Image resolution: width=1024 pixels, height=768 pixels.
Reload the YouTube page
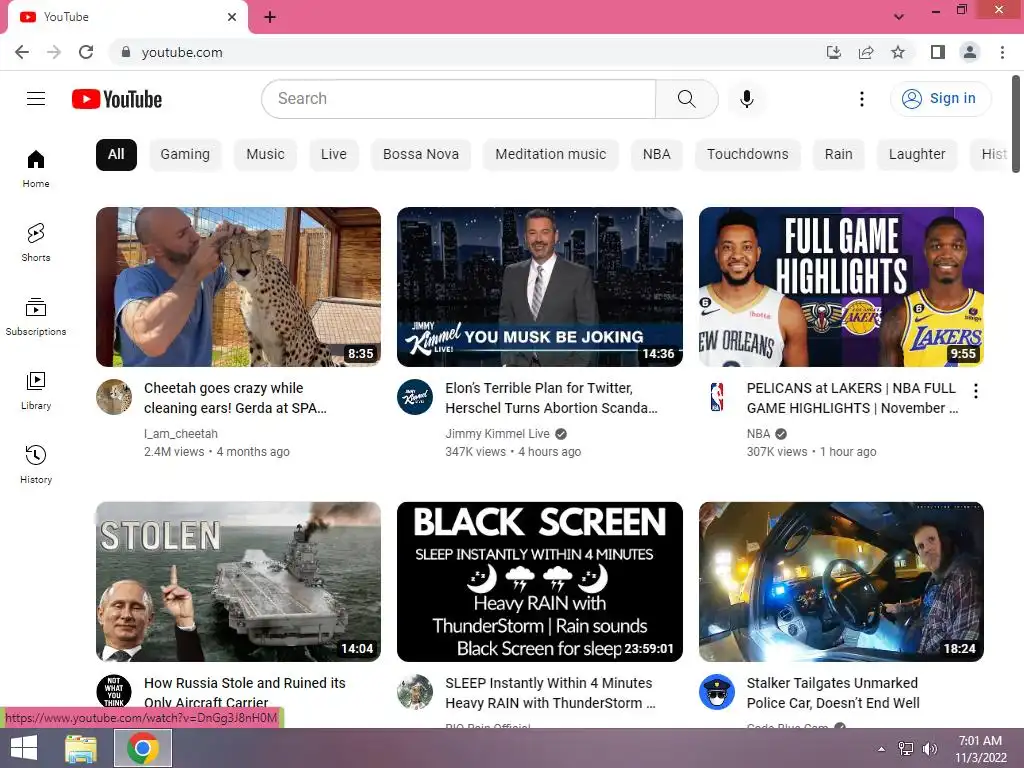click(86, 52)
